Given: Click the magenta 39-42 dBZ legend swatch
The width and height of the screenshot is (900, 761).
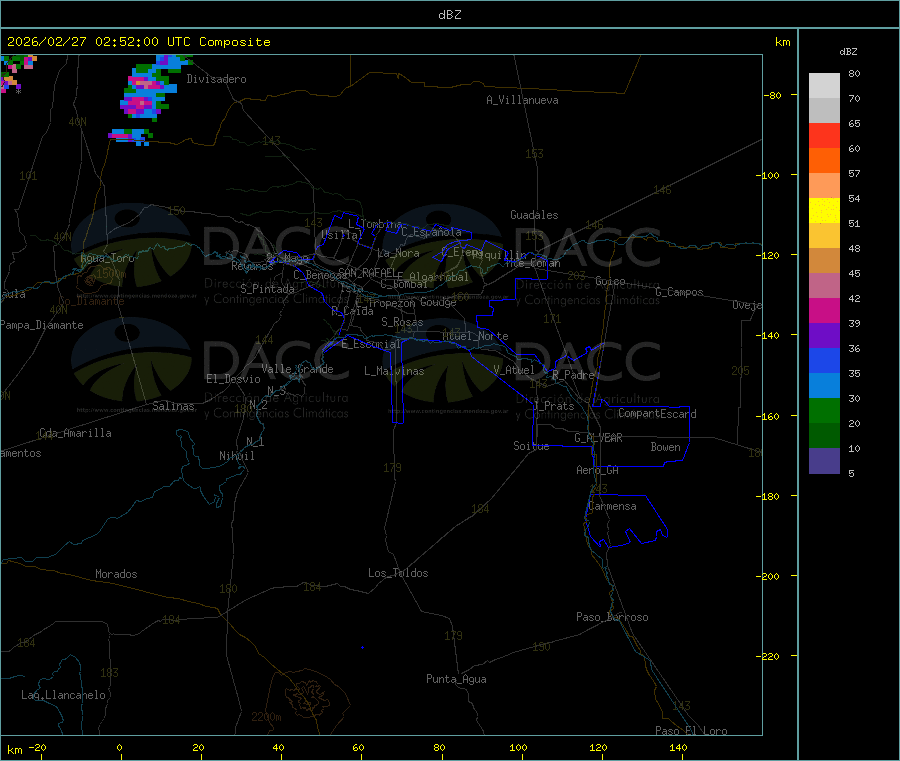Looking at the screenshot, I should click(x=824, y=310).
